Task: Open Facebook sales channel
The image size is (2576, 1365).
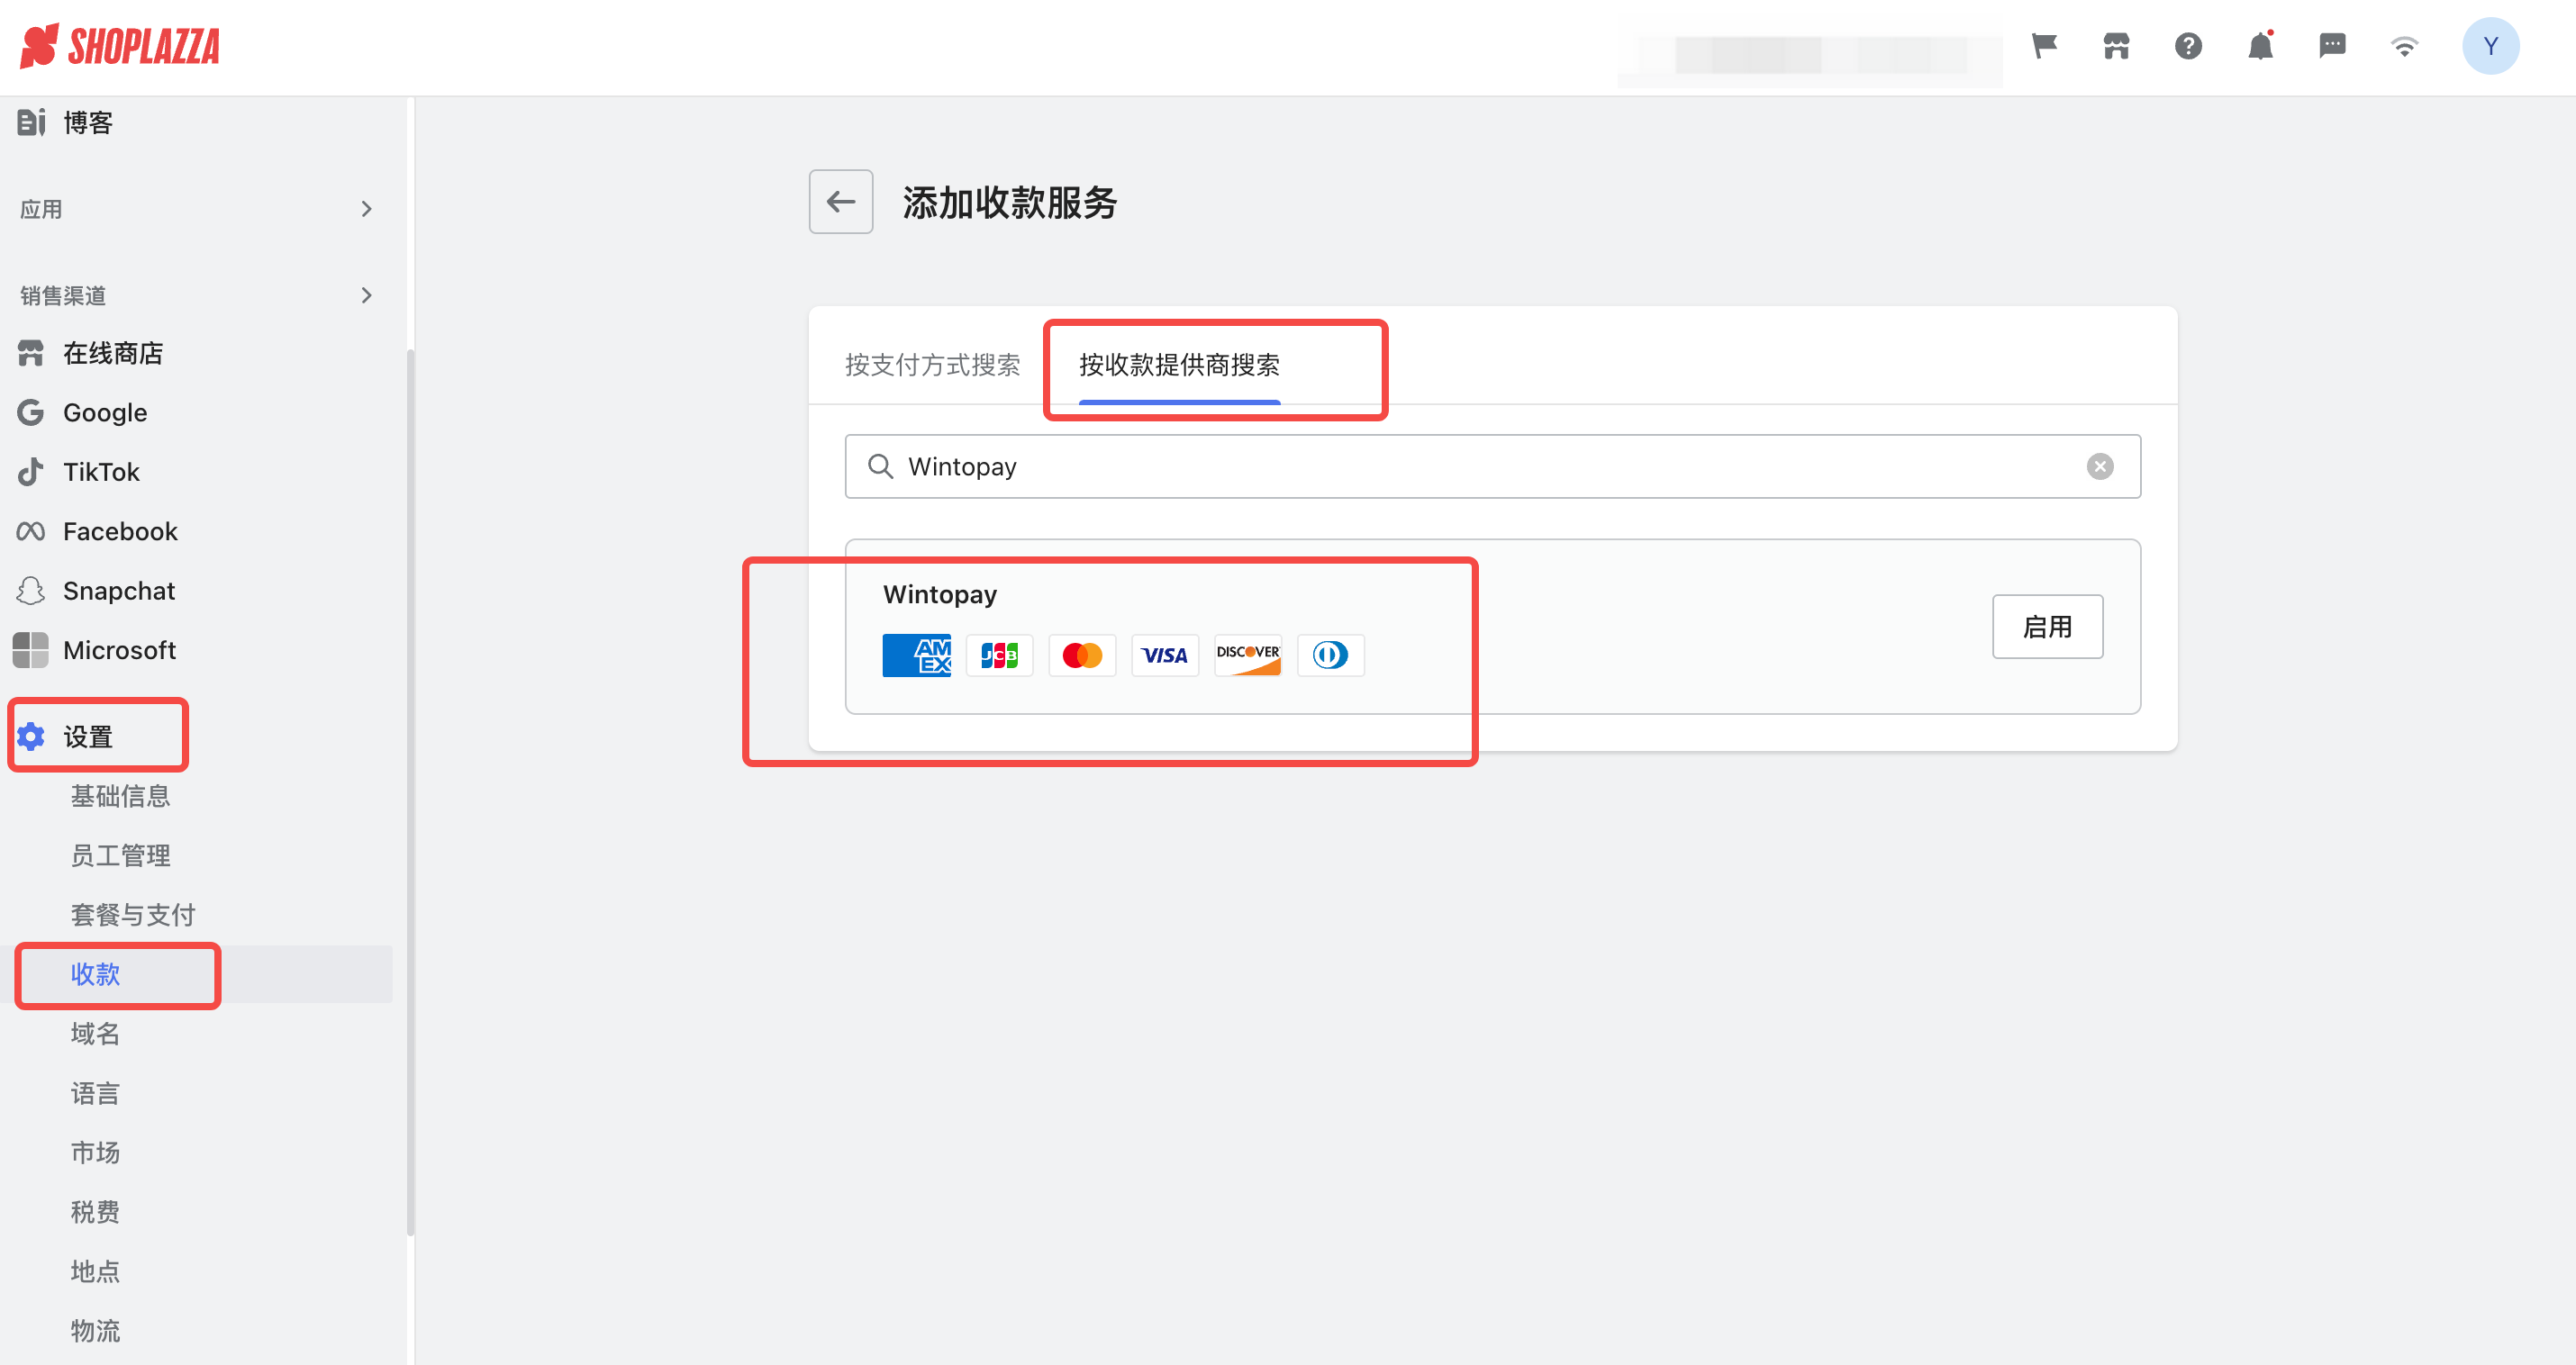Action: [x=120, y=531]
